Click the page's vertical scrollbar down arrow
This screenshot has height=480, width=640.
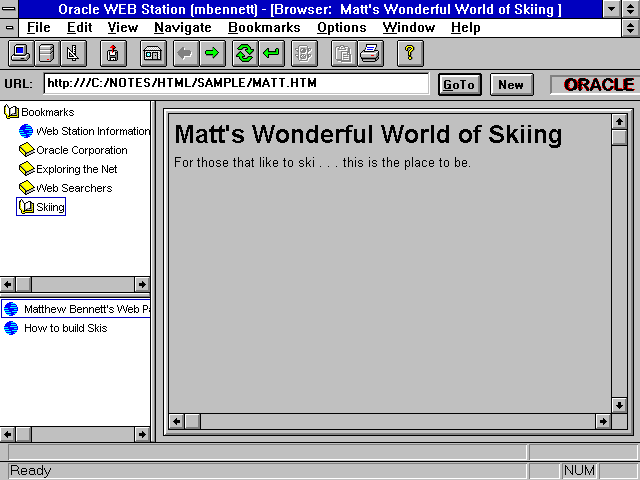pos(619,405)
